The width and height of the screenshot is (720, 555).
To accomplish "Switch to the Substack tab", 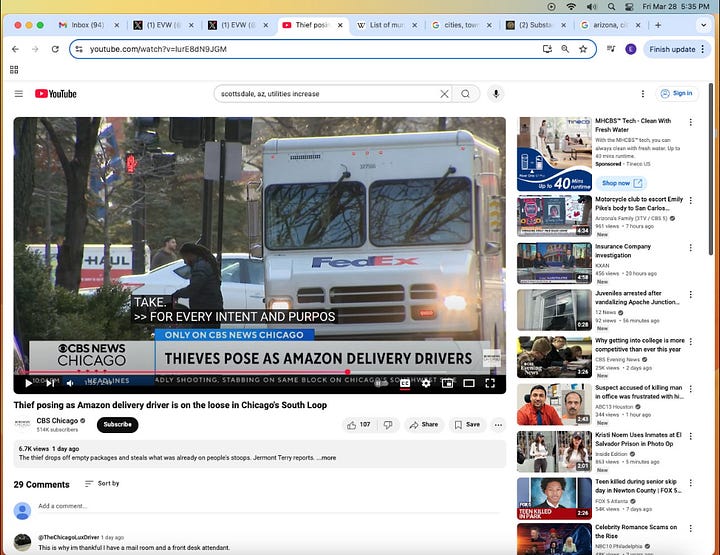I will click(535, 25).
